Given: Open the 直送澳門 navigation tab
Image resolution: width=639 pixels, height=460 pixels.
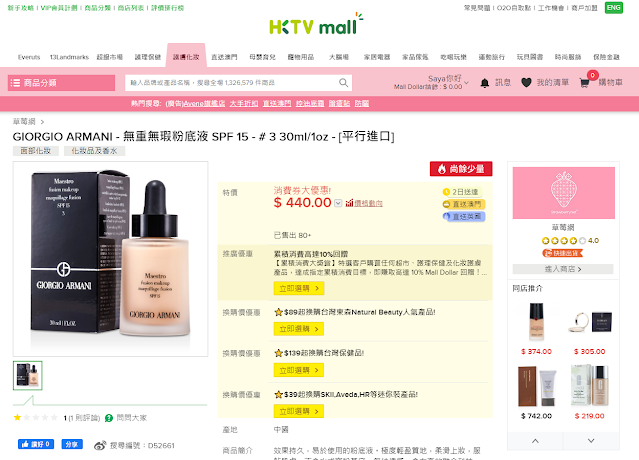Looking at the screenshot, I should (x=224, y=57).
